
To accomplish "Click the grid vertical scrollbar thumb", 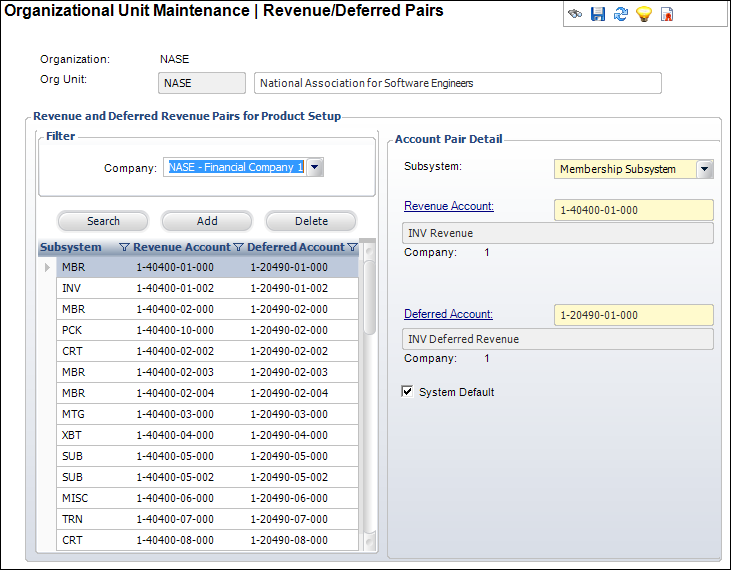I will [x=369, y=297].
